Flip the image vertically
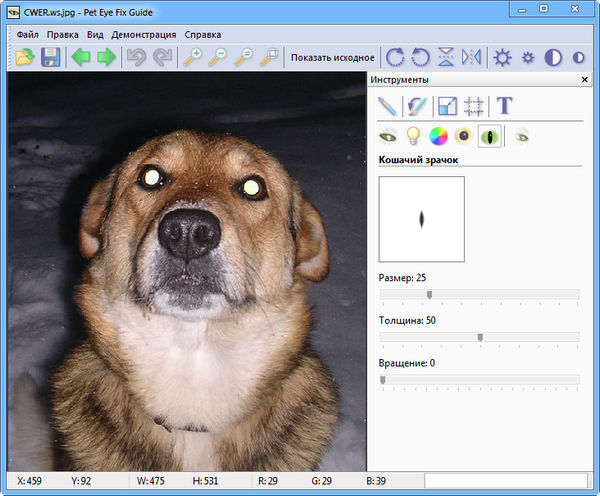This screenshot has width=600, height=496. pos(446,57)
